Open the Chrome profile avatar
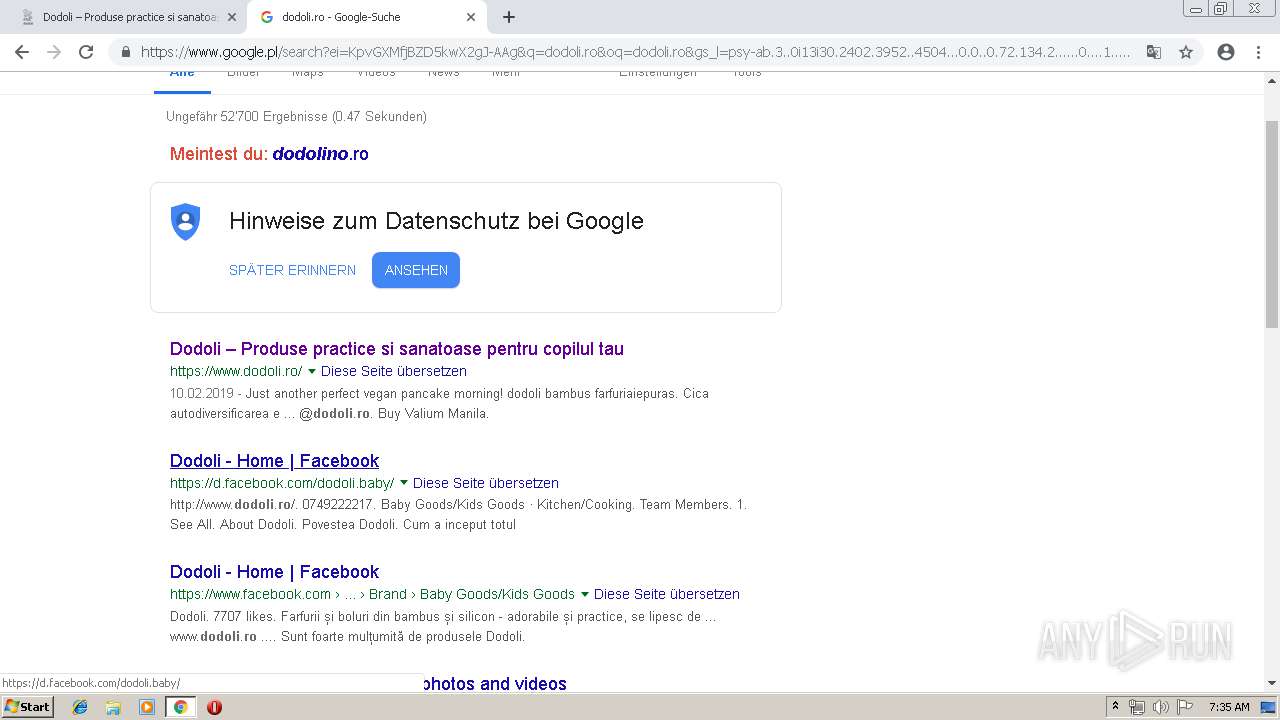Viewport: 1280px width, 720px height. [1226, 52]
